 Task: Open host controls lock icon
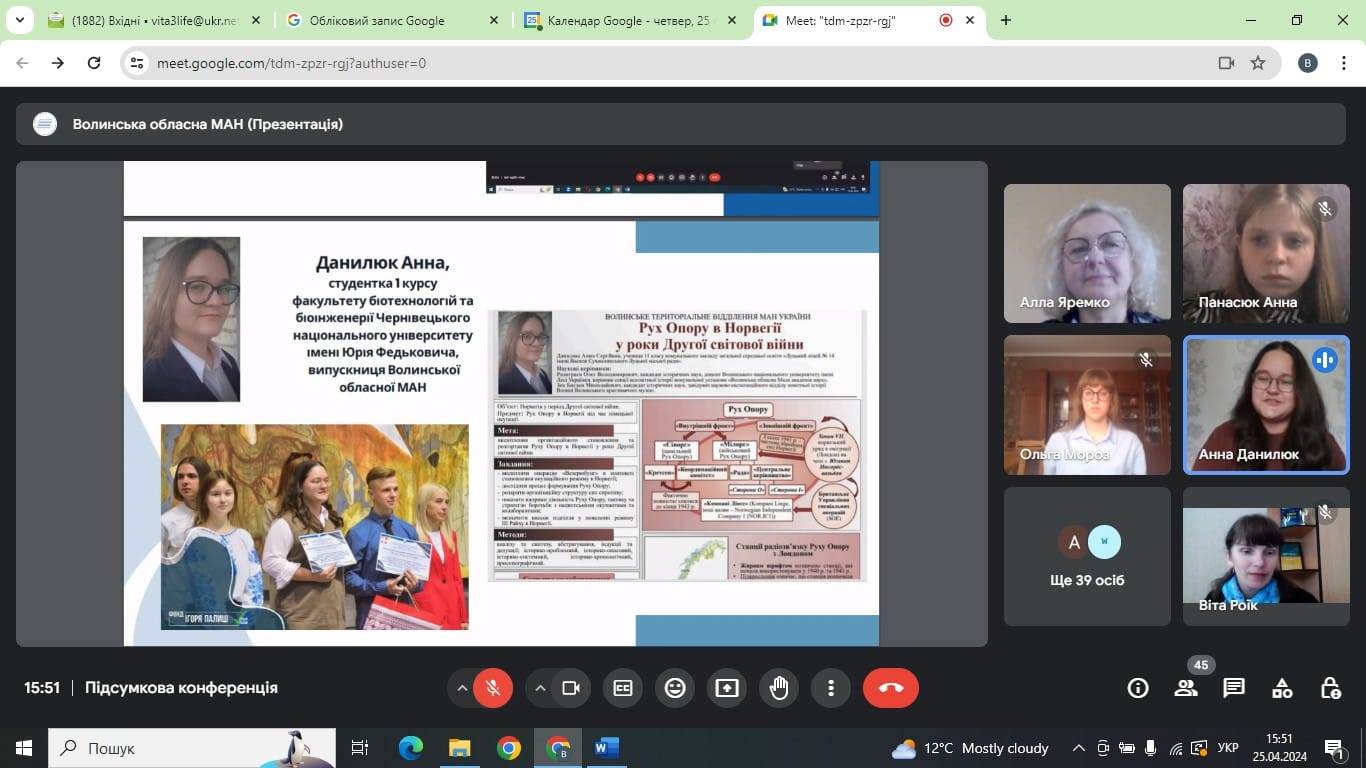pos(1330,688)
